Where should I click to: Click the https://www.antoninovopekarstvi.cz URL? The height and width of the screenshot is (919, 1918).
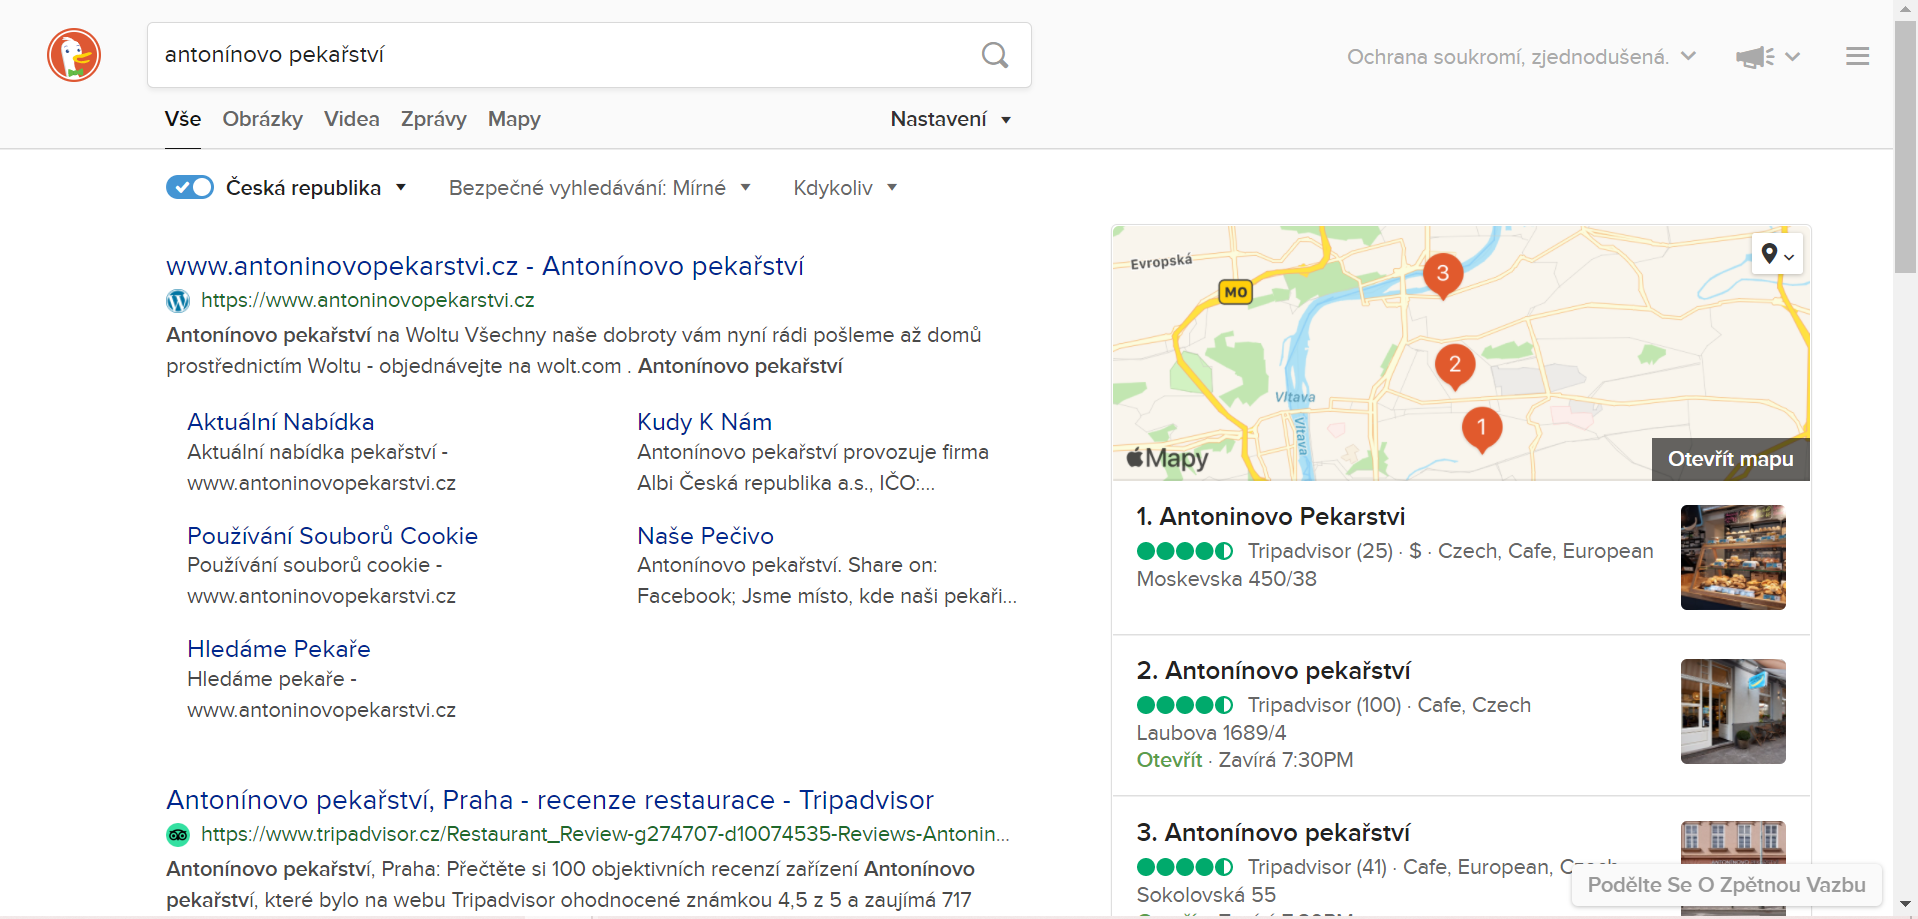pyautogui.click(x=368, y=300)
